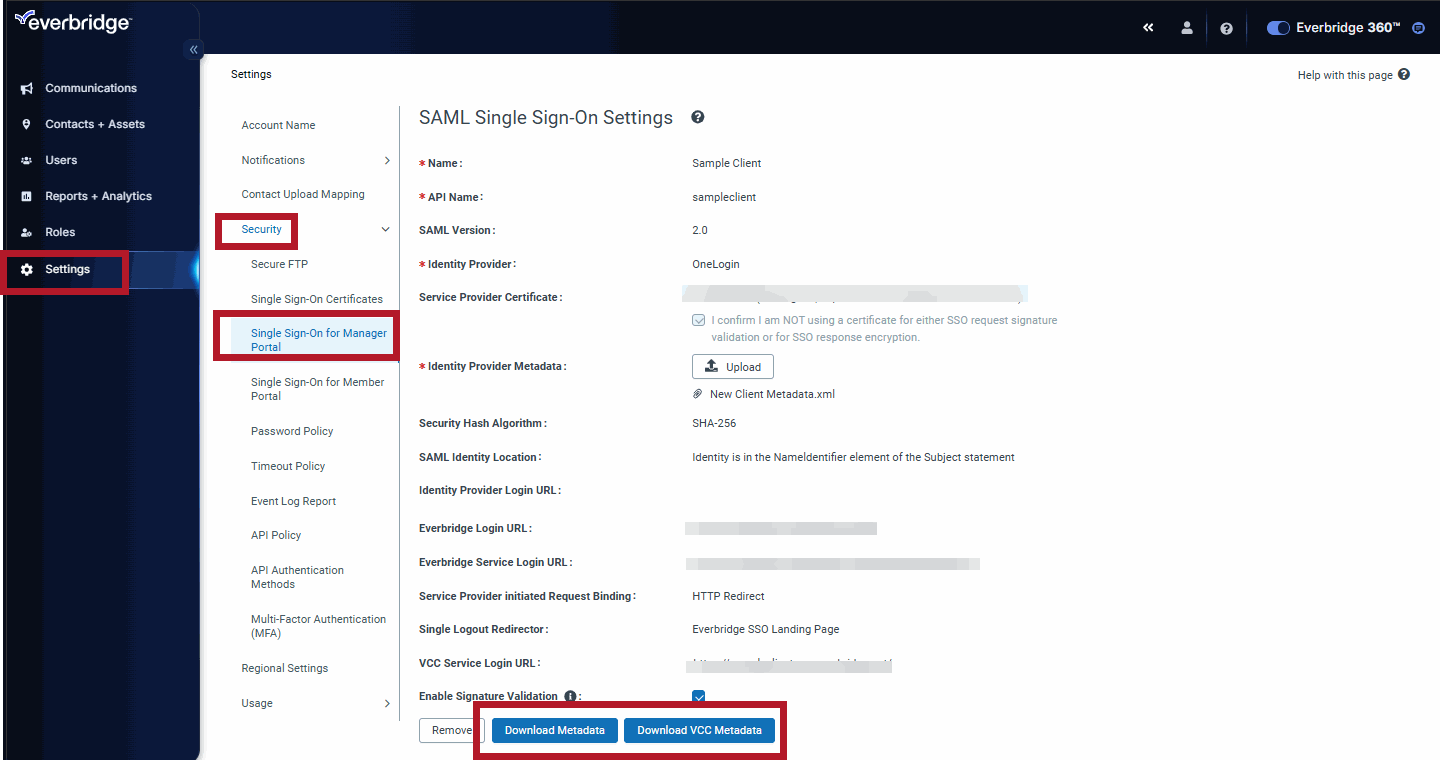The image size is (1440, 760).
Task: Click the Sample Client name value
Action: point(727,163)
